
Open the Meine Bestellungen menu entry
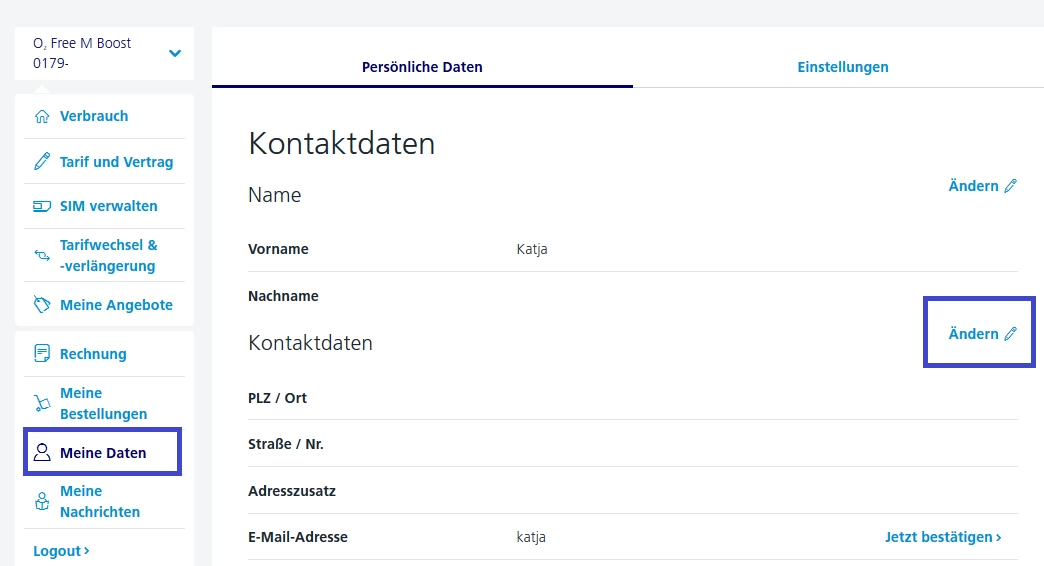103,403
